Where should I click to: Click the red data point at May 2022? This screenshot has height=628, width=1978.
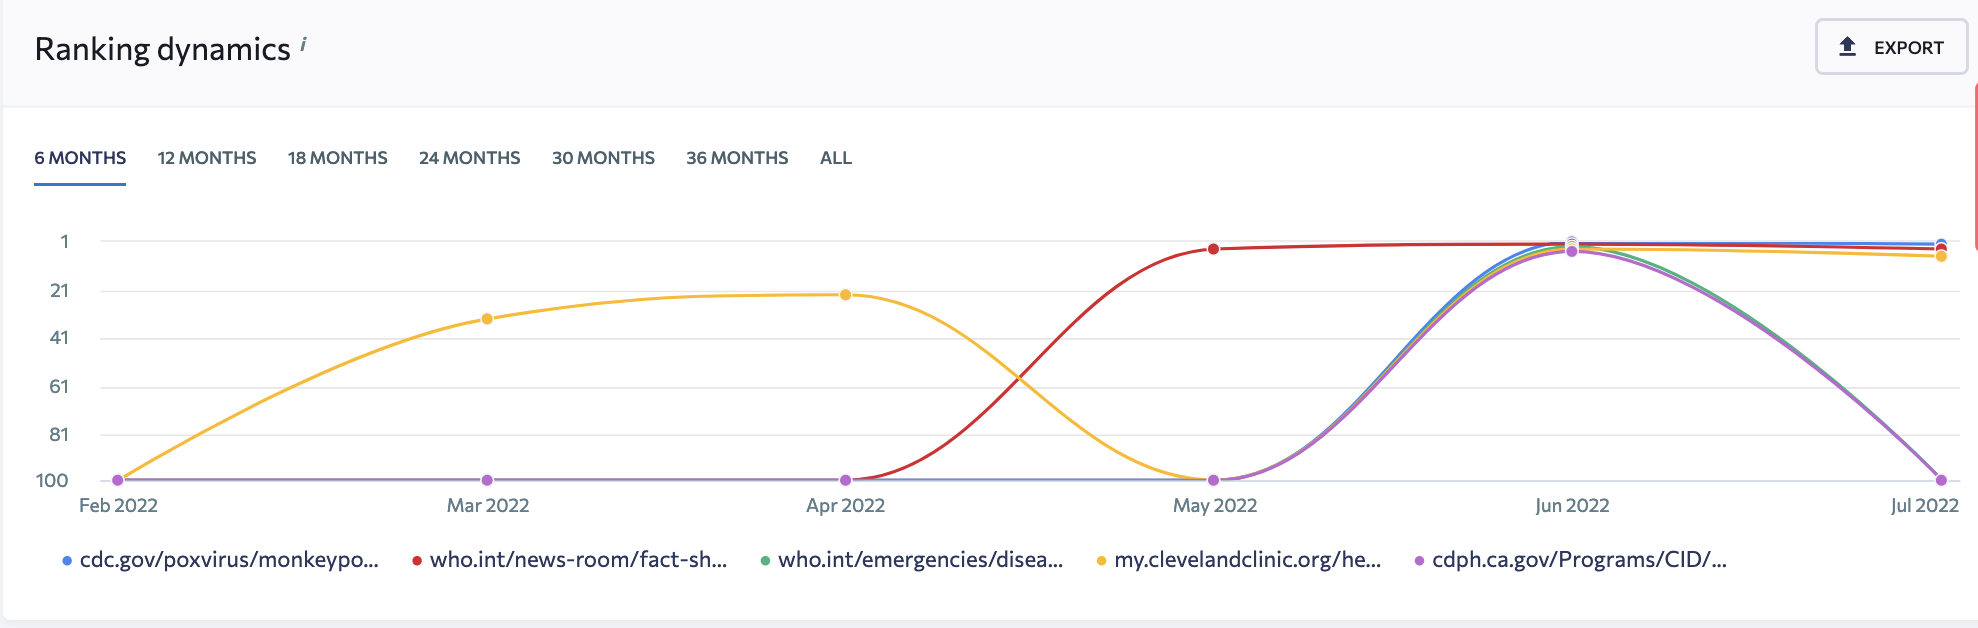point(1213,249)
